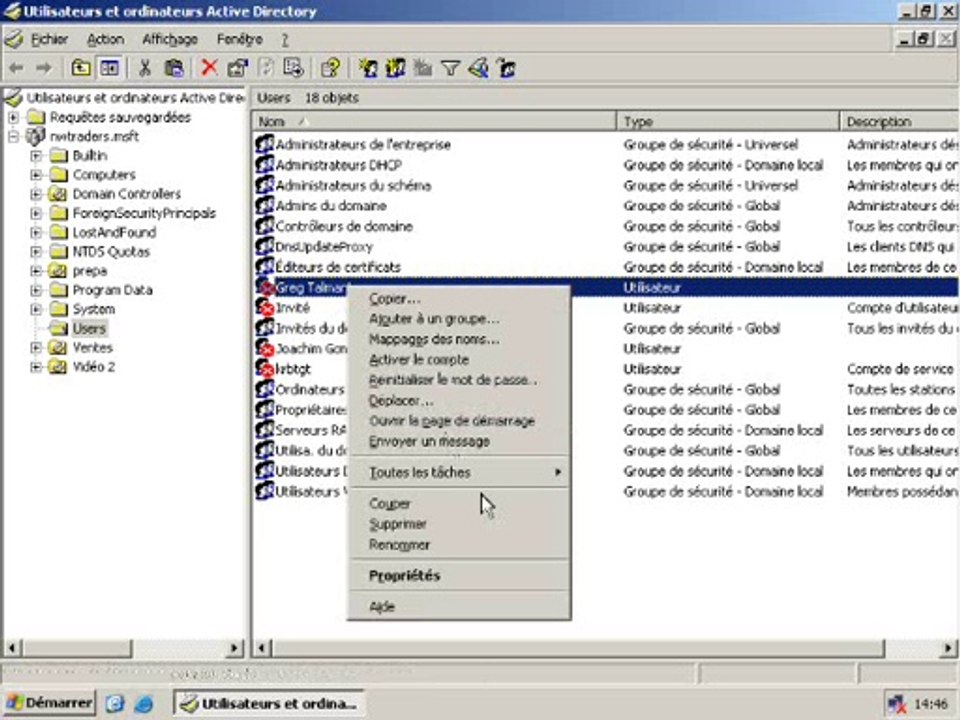Open the Affichage menu
960x720 pixels.
[x=170, y=39]
